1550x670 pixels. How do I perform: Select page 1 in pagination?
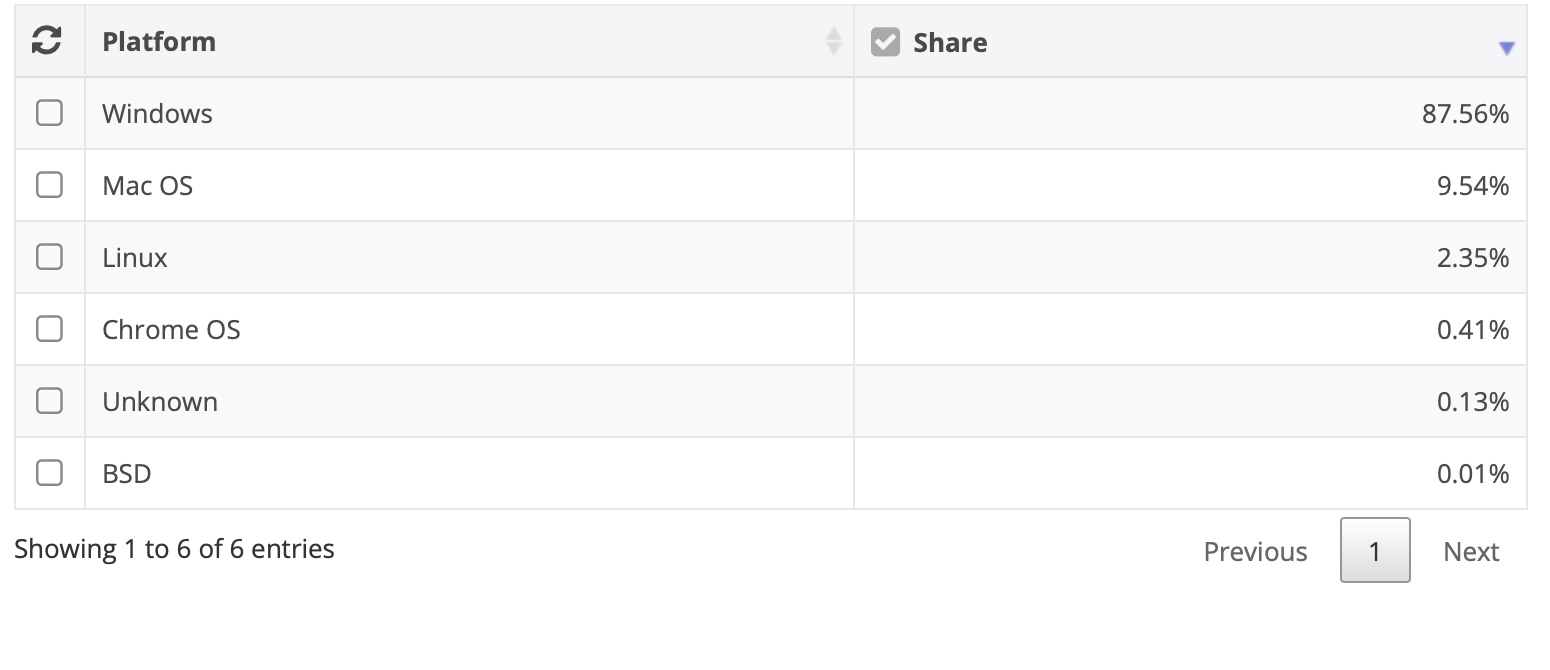coord(1375,550)
